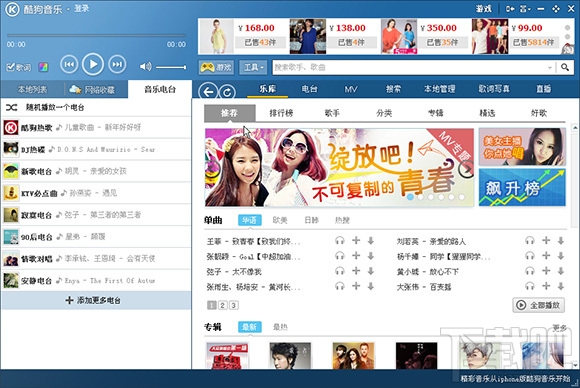Select 最新 albums filter
The width and height of the screenshot is (580, 388).
[250, 327]
